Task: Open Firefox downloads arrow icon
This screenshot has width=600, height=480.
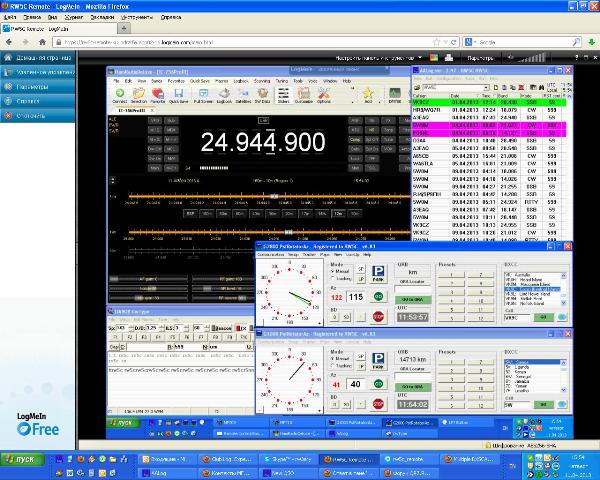Action: coord(592,42)
